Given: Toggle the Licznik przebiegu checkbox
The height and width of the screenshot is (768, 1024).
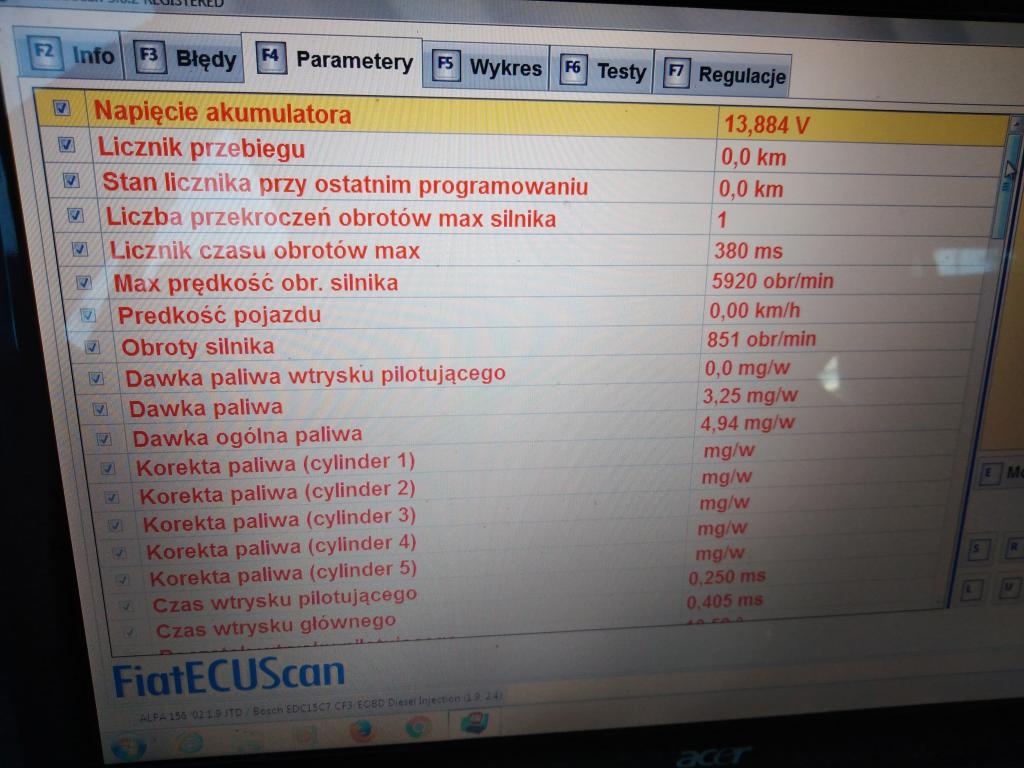Looking at the screenshot, I should (66, 144).
